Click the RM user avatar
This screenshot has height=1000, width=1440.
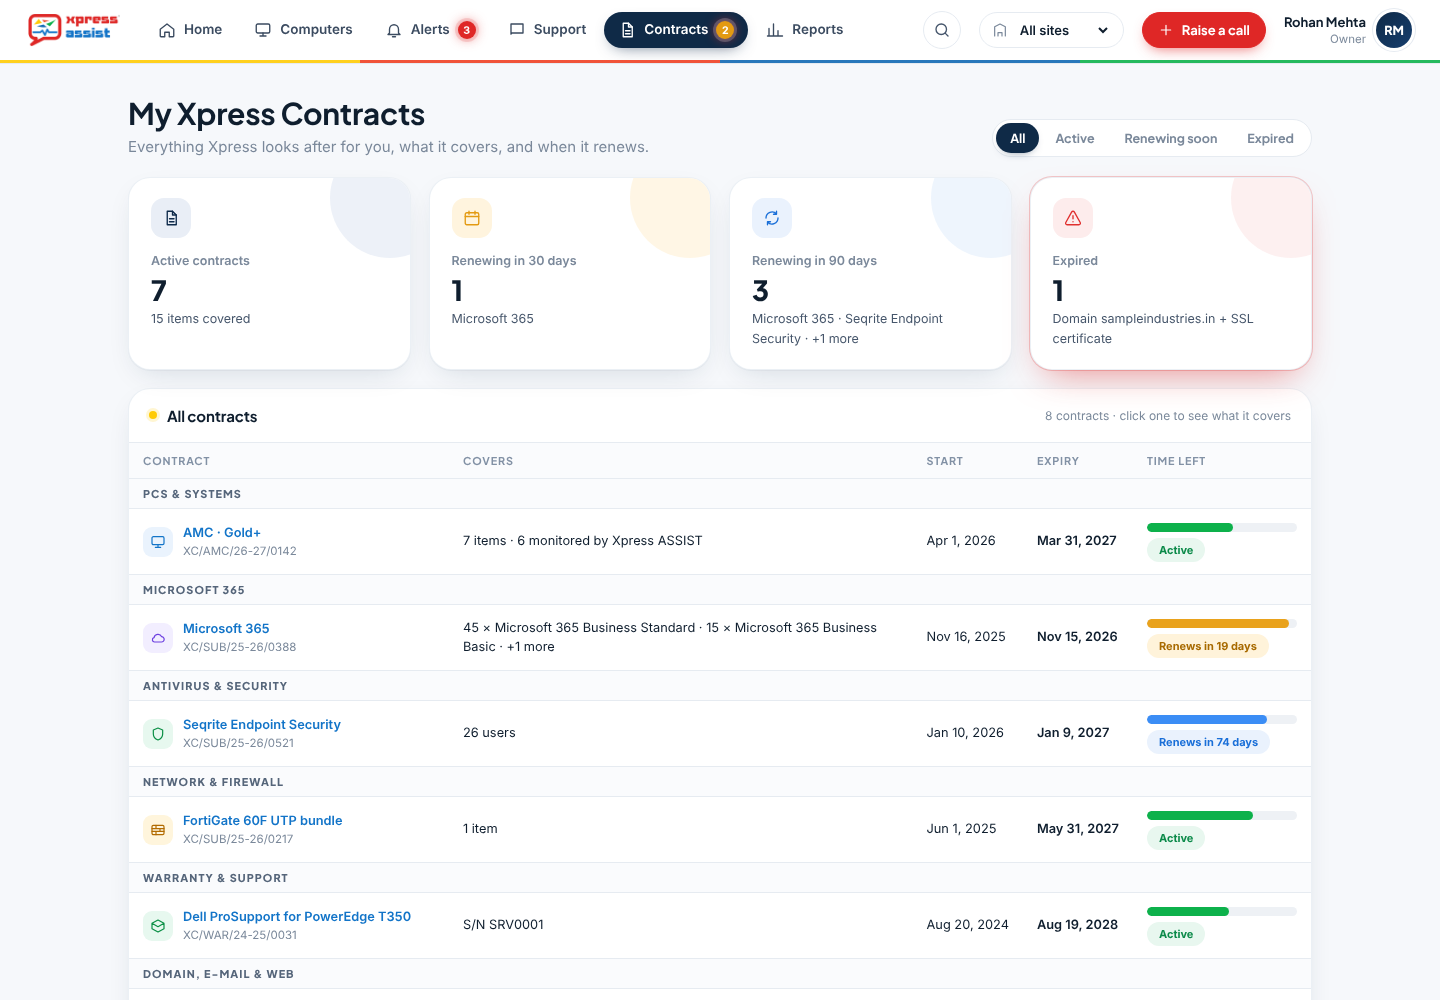click(x=1394, y=30)
